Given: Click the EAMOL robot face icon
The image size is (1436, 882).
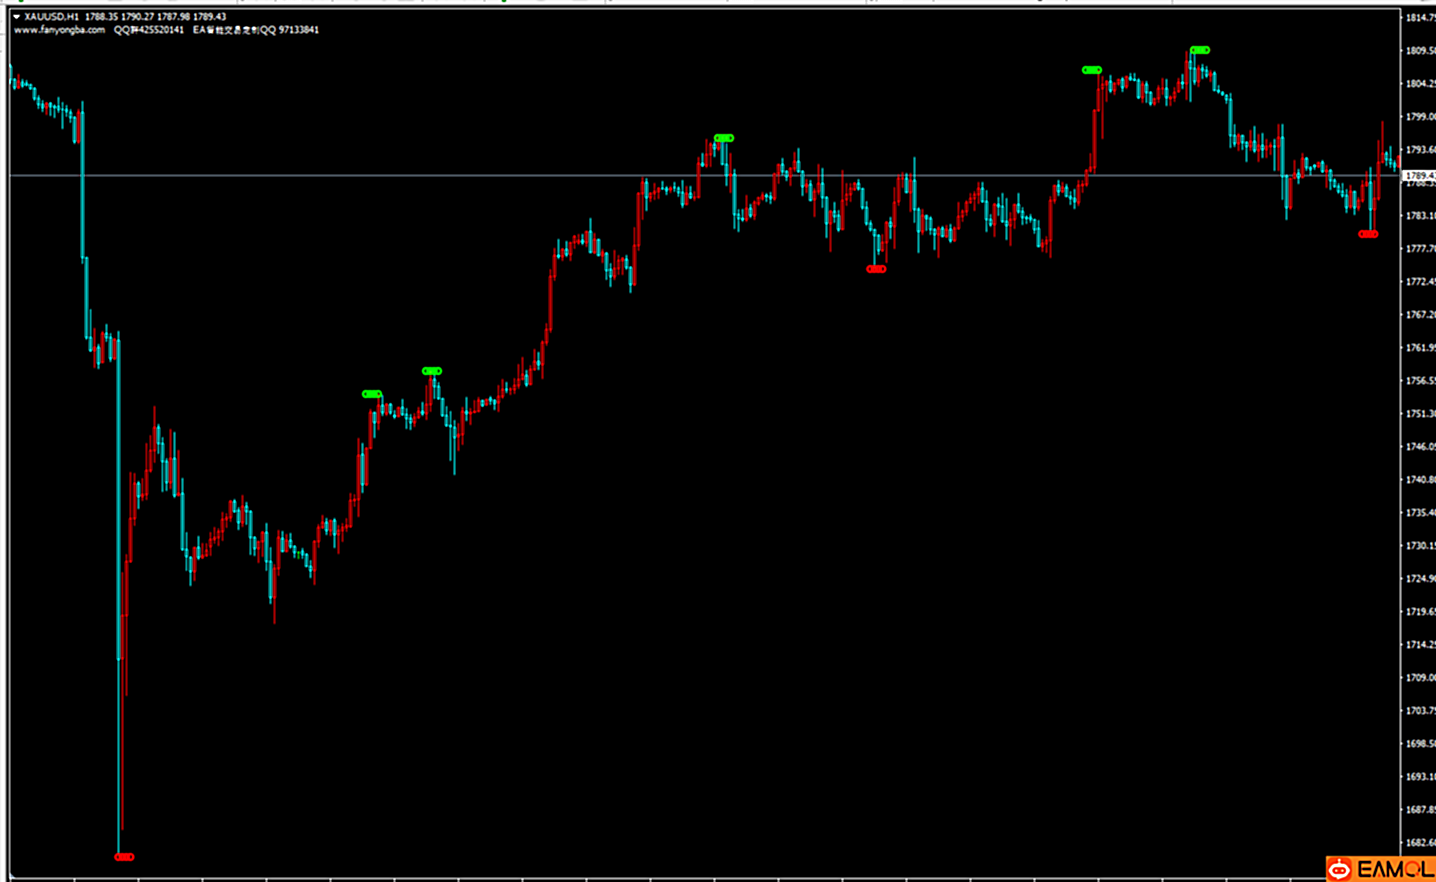Looking at the screenshot, I should click(1339, 870).
